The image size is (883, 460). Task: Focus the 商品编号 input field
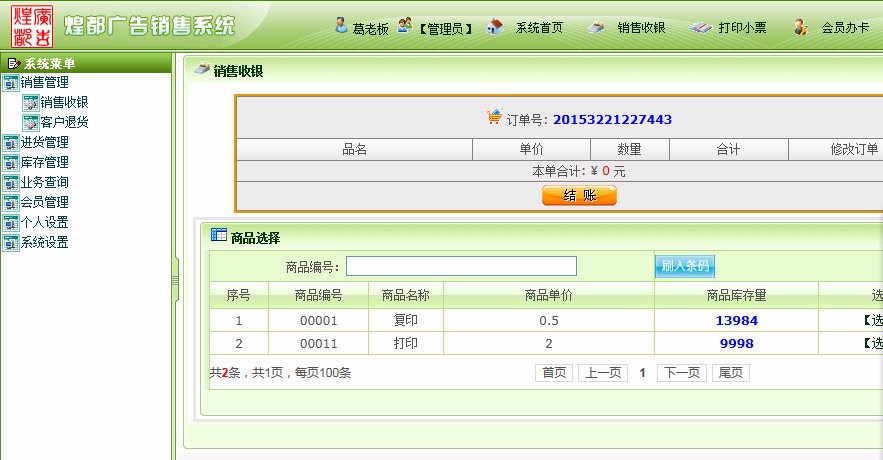[x=461, y=266]
